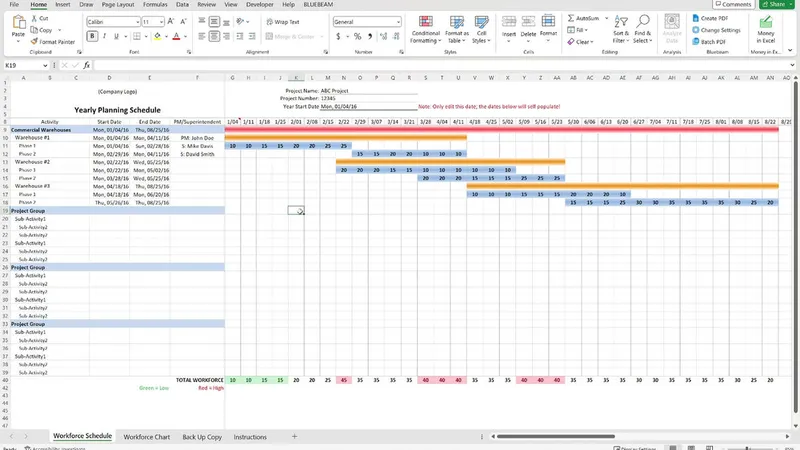Decrease font size with the smaller A
The height and width of the screenshot is (450, 800).
click(183, 21)
